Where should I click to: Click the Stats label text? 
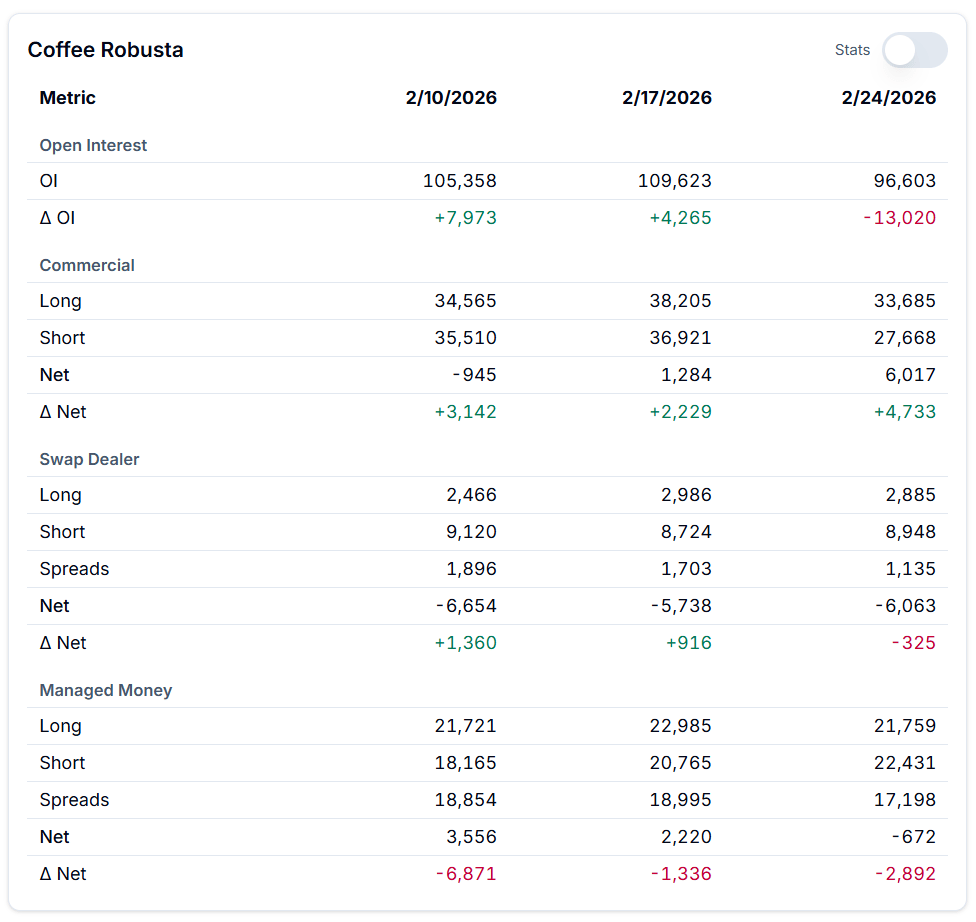[852, 50]
